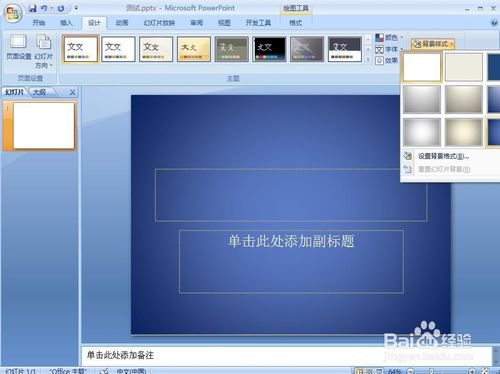Click the Office 主题 status bar label
This screenshot has height=374, width=500.
[68, 371]
